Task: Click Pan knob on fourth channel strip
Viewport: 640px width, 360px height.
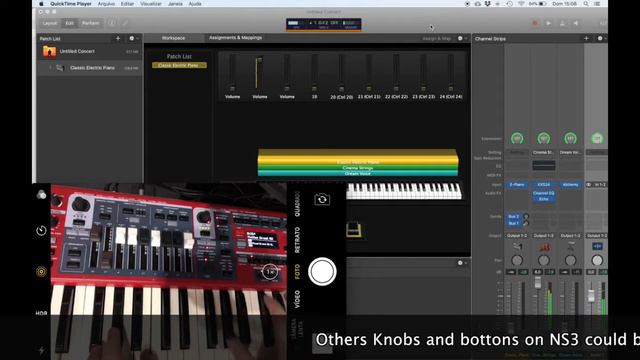Action: tap(597, 260)
